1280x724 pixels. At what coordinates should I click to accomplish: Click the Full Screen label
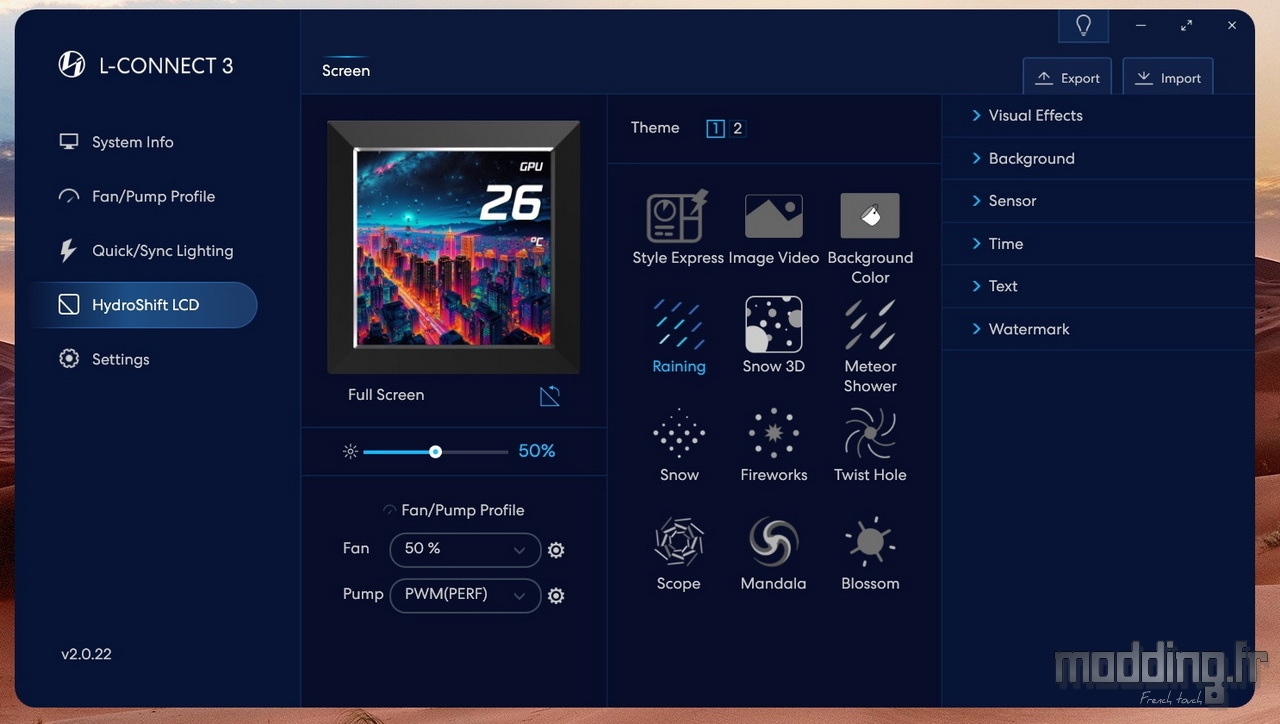[x=386, y=395]
